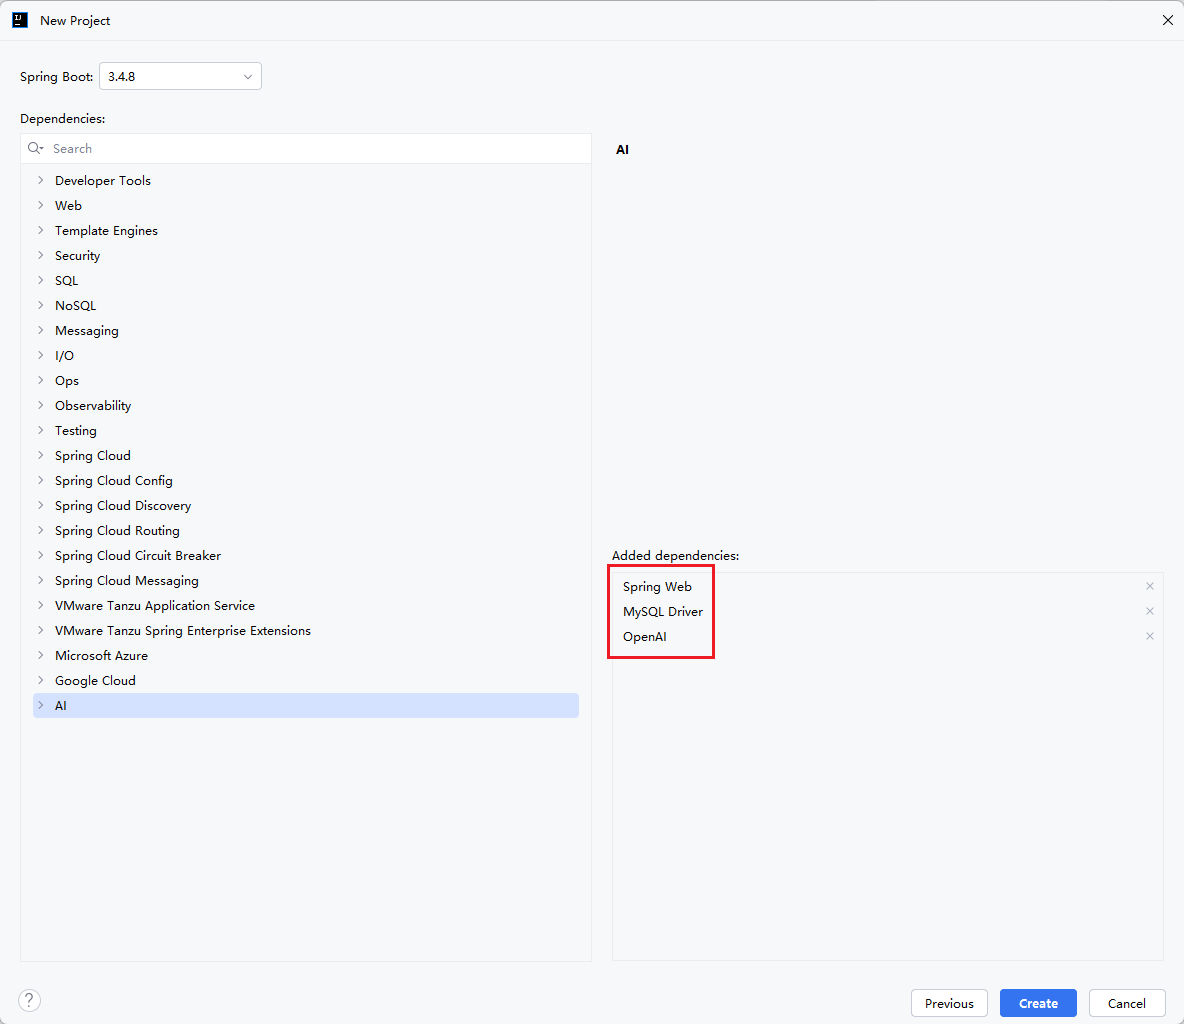Expand the Security chevron
Screen dimensions: 1184x1024
41,255
